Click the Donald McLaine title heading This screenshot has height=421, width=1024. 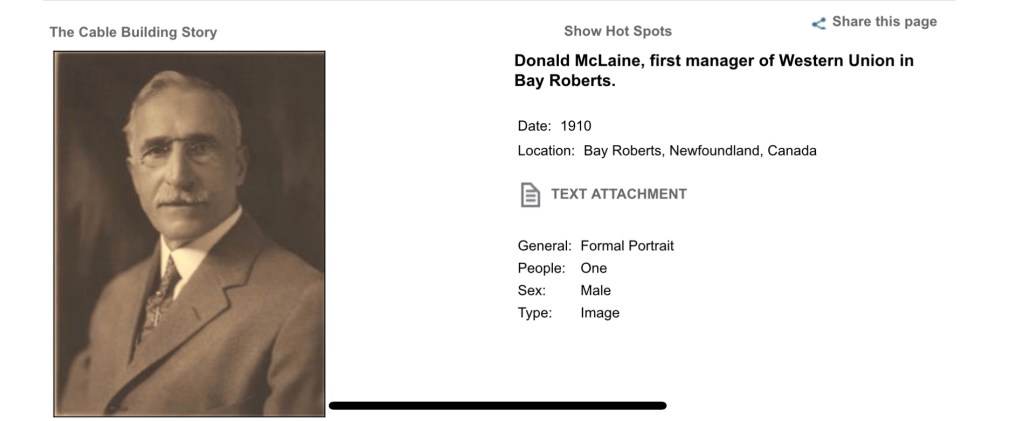pyautogui.click(x=714, y=70)
